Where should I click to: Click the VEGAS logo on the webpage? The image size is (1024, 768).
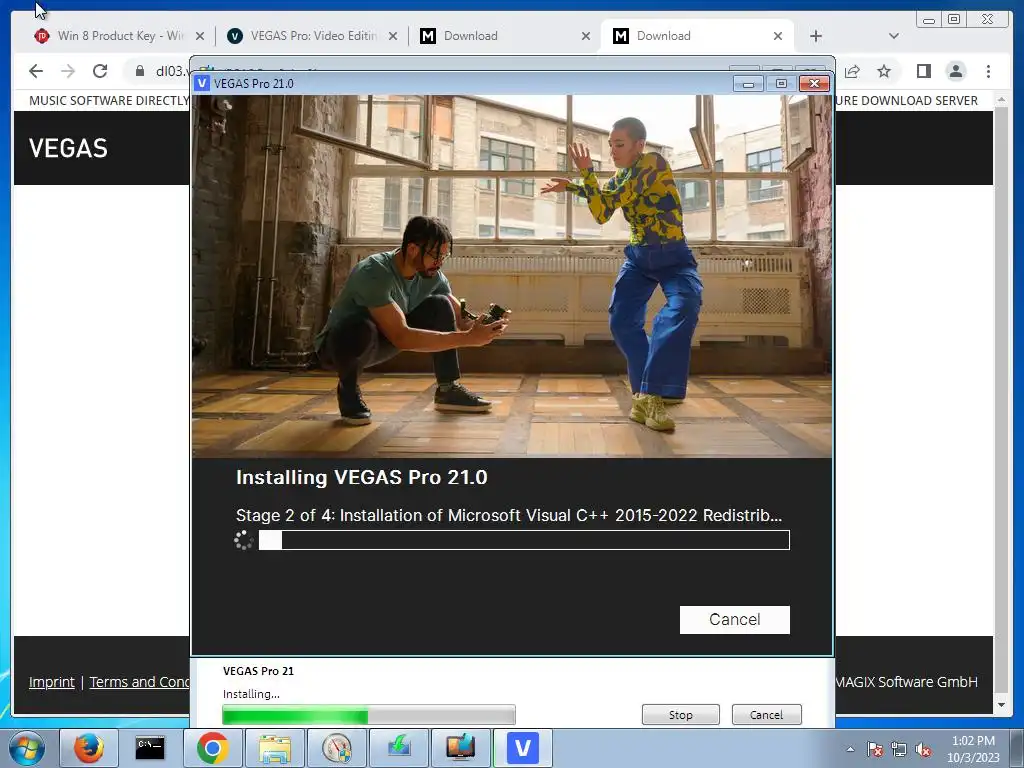[68, 148]
